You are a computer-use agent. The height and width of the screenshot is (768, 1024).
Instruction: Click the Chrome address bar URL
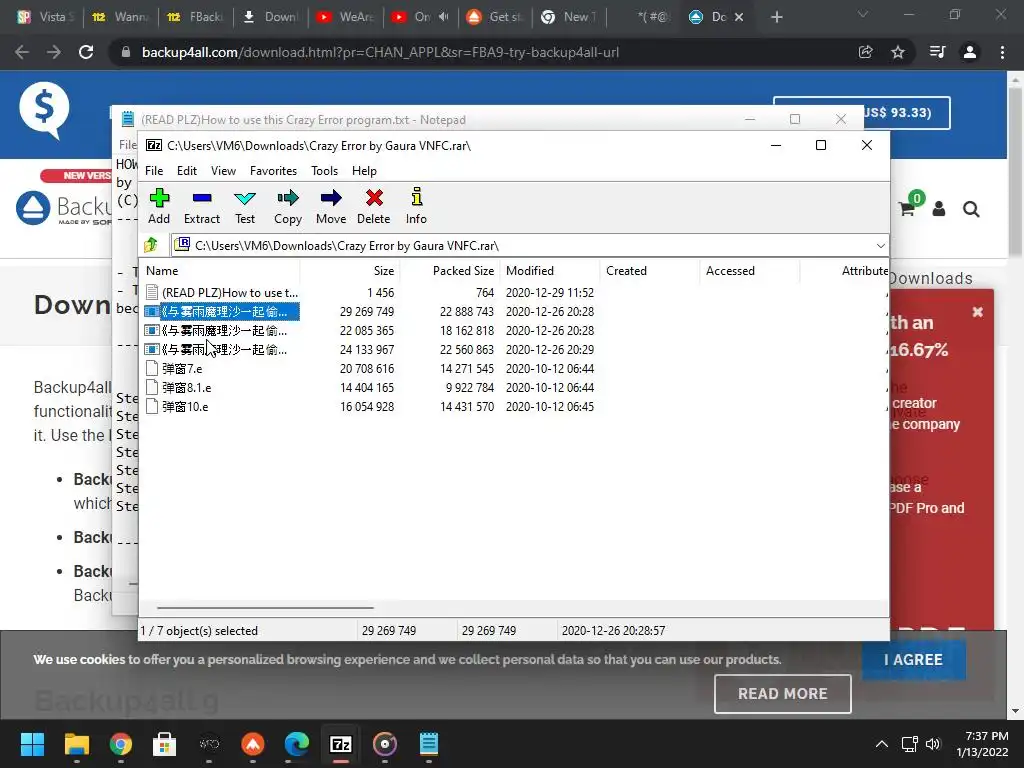coord(380,52)
